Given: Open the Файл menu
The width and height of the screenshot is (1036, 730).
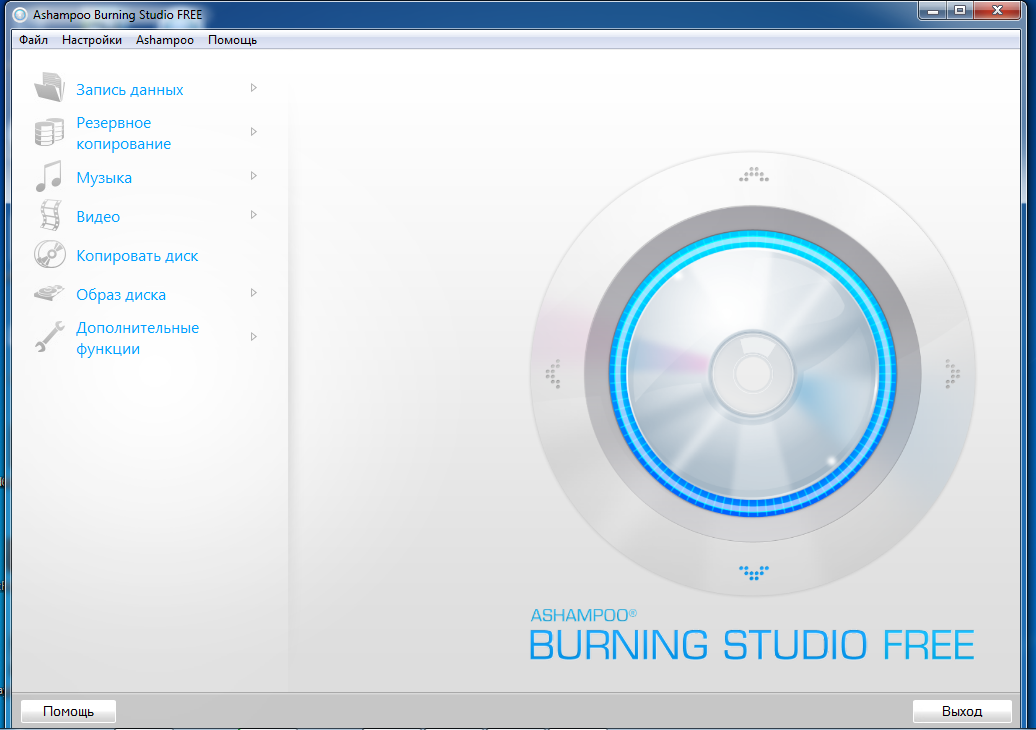Looking at the screenshot, I should point(33,40).
